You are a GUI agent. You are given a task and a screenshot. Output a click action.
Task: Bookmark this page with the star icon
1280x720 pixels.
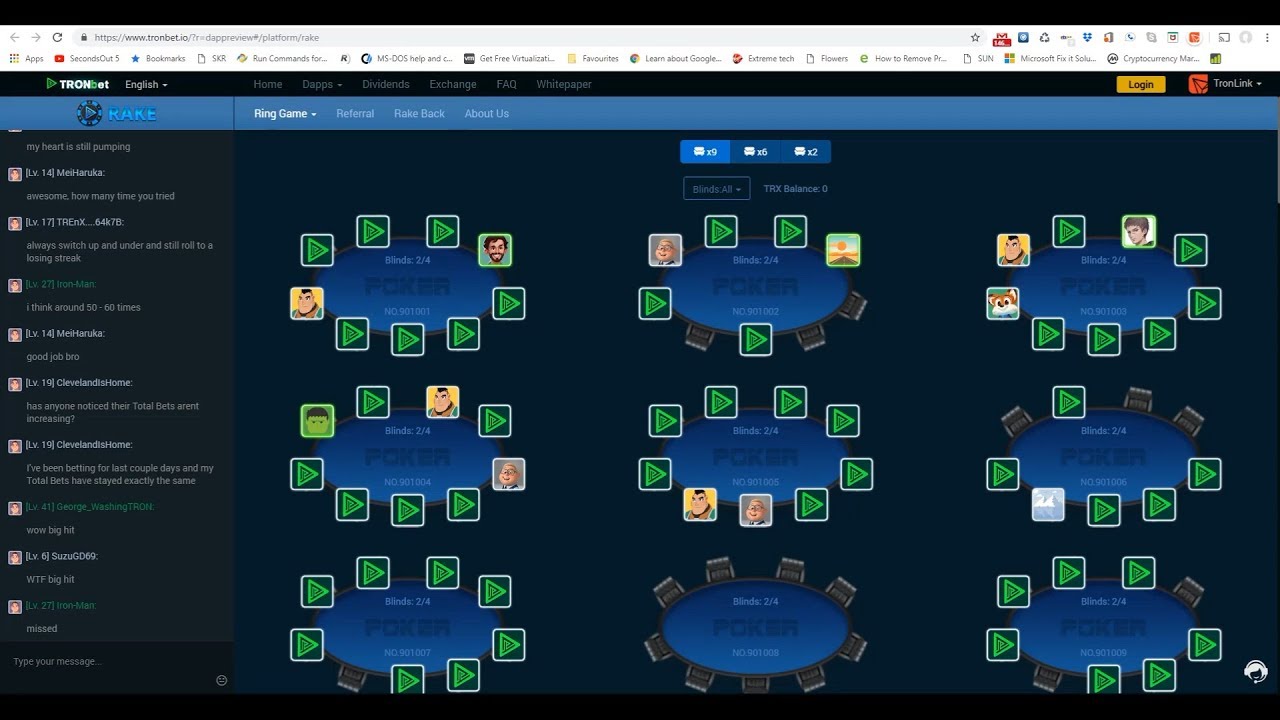(975, 37)
